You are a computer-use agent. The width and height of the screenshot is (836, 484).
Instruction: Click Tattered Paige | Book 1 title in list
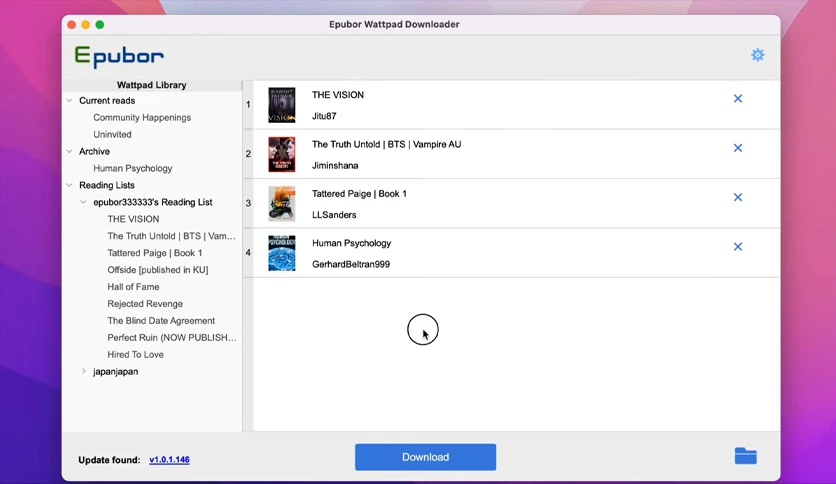pyautogui.click(x=359, y=194)
